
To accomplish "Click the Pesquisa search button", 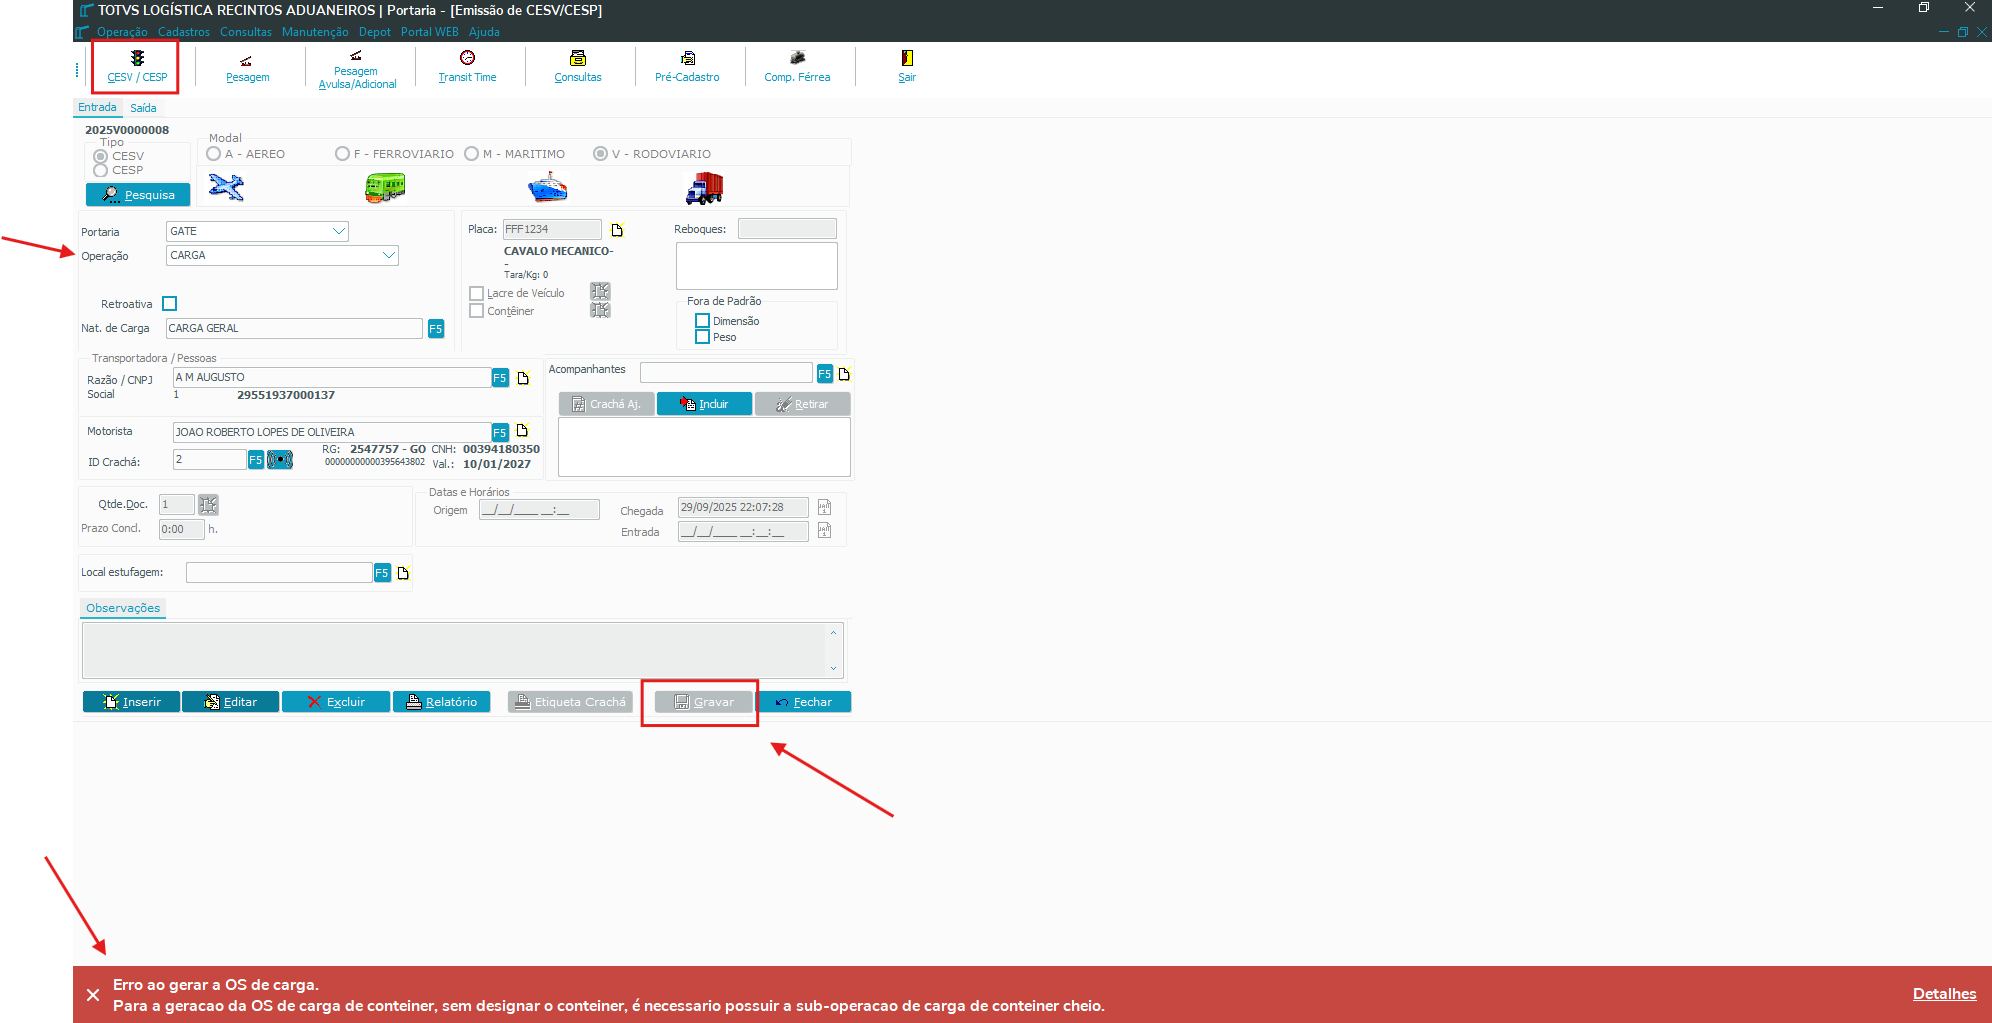I will 138,195.
